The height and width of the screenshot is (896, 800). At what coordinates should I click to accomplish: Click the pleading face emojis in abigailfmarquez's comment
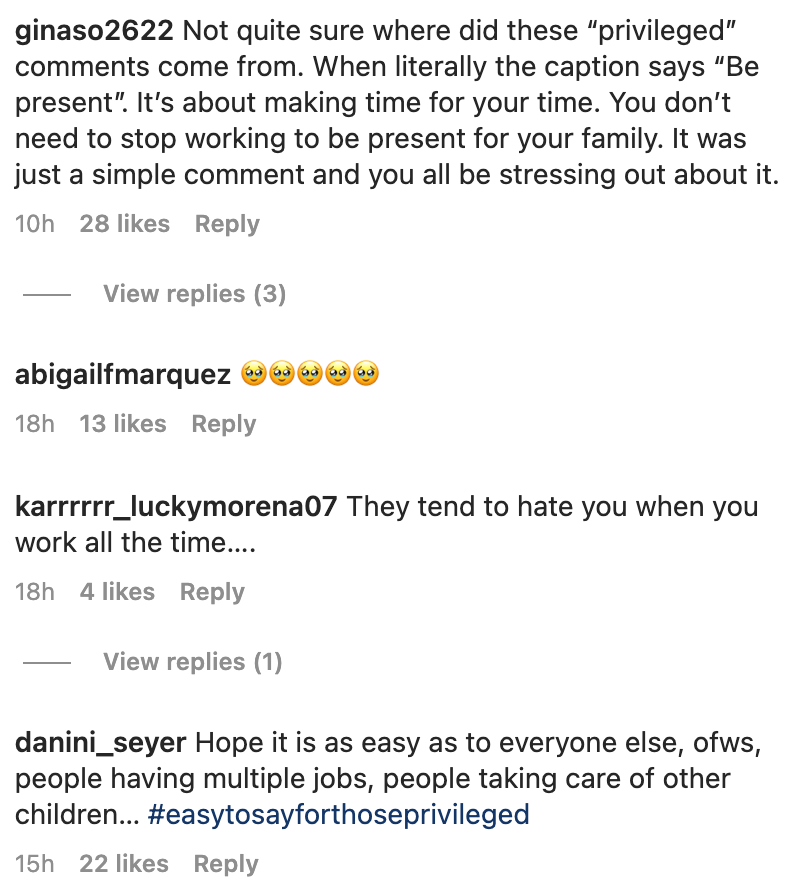click(x=310, y=375)
